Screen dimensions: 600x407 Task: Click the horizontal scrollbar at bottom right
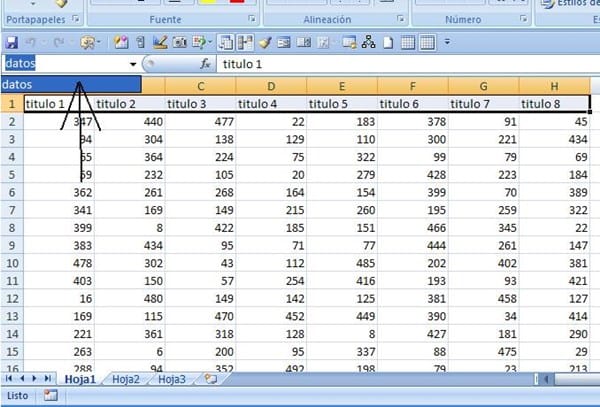pos(570,379)
